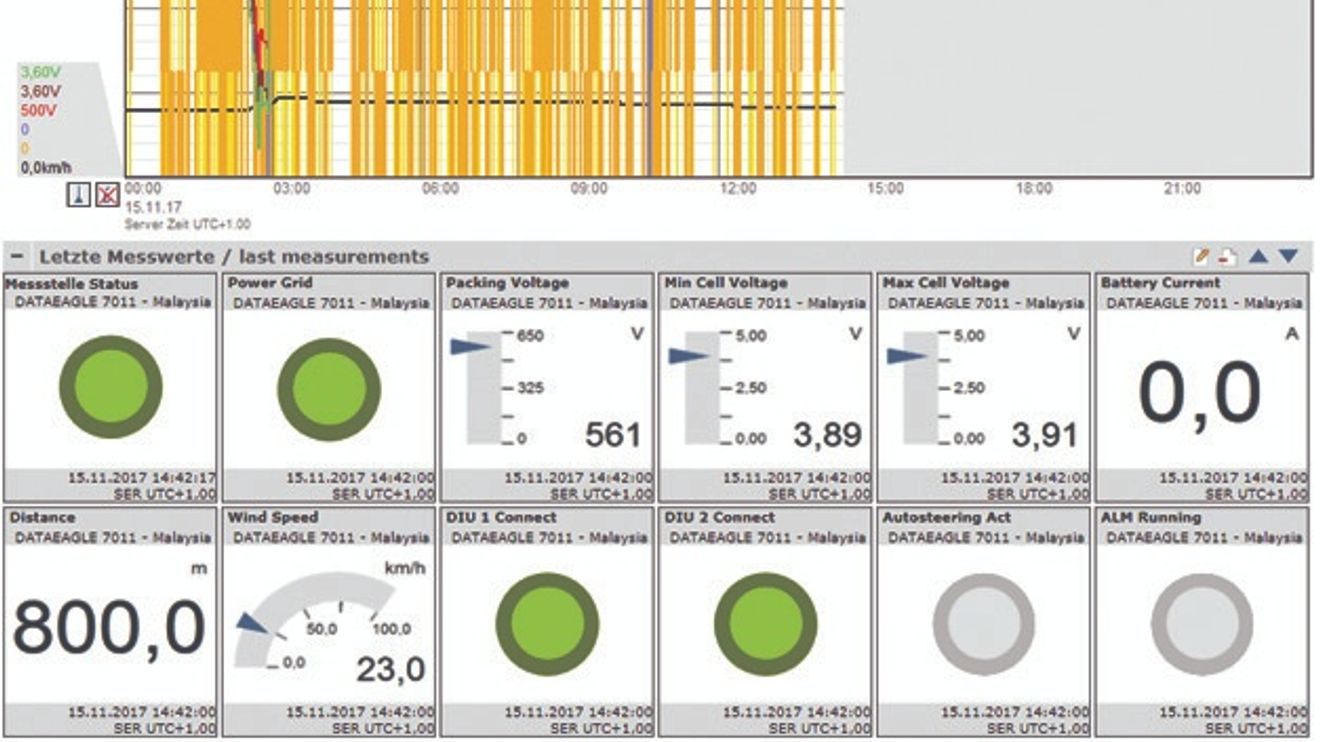
Task: Move the measurements panel up with the up arrow
Action: (1258, 257)
